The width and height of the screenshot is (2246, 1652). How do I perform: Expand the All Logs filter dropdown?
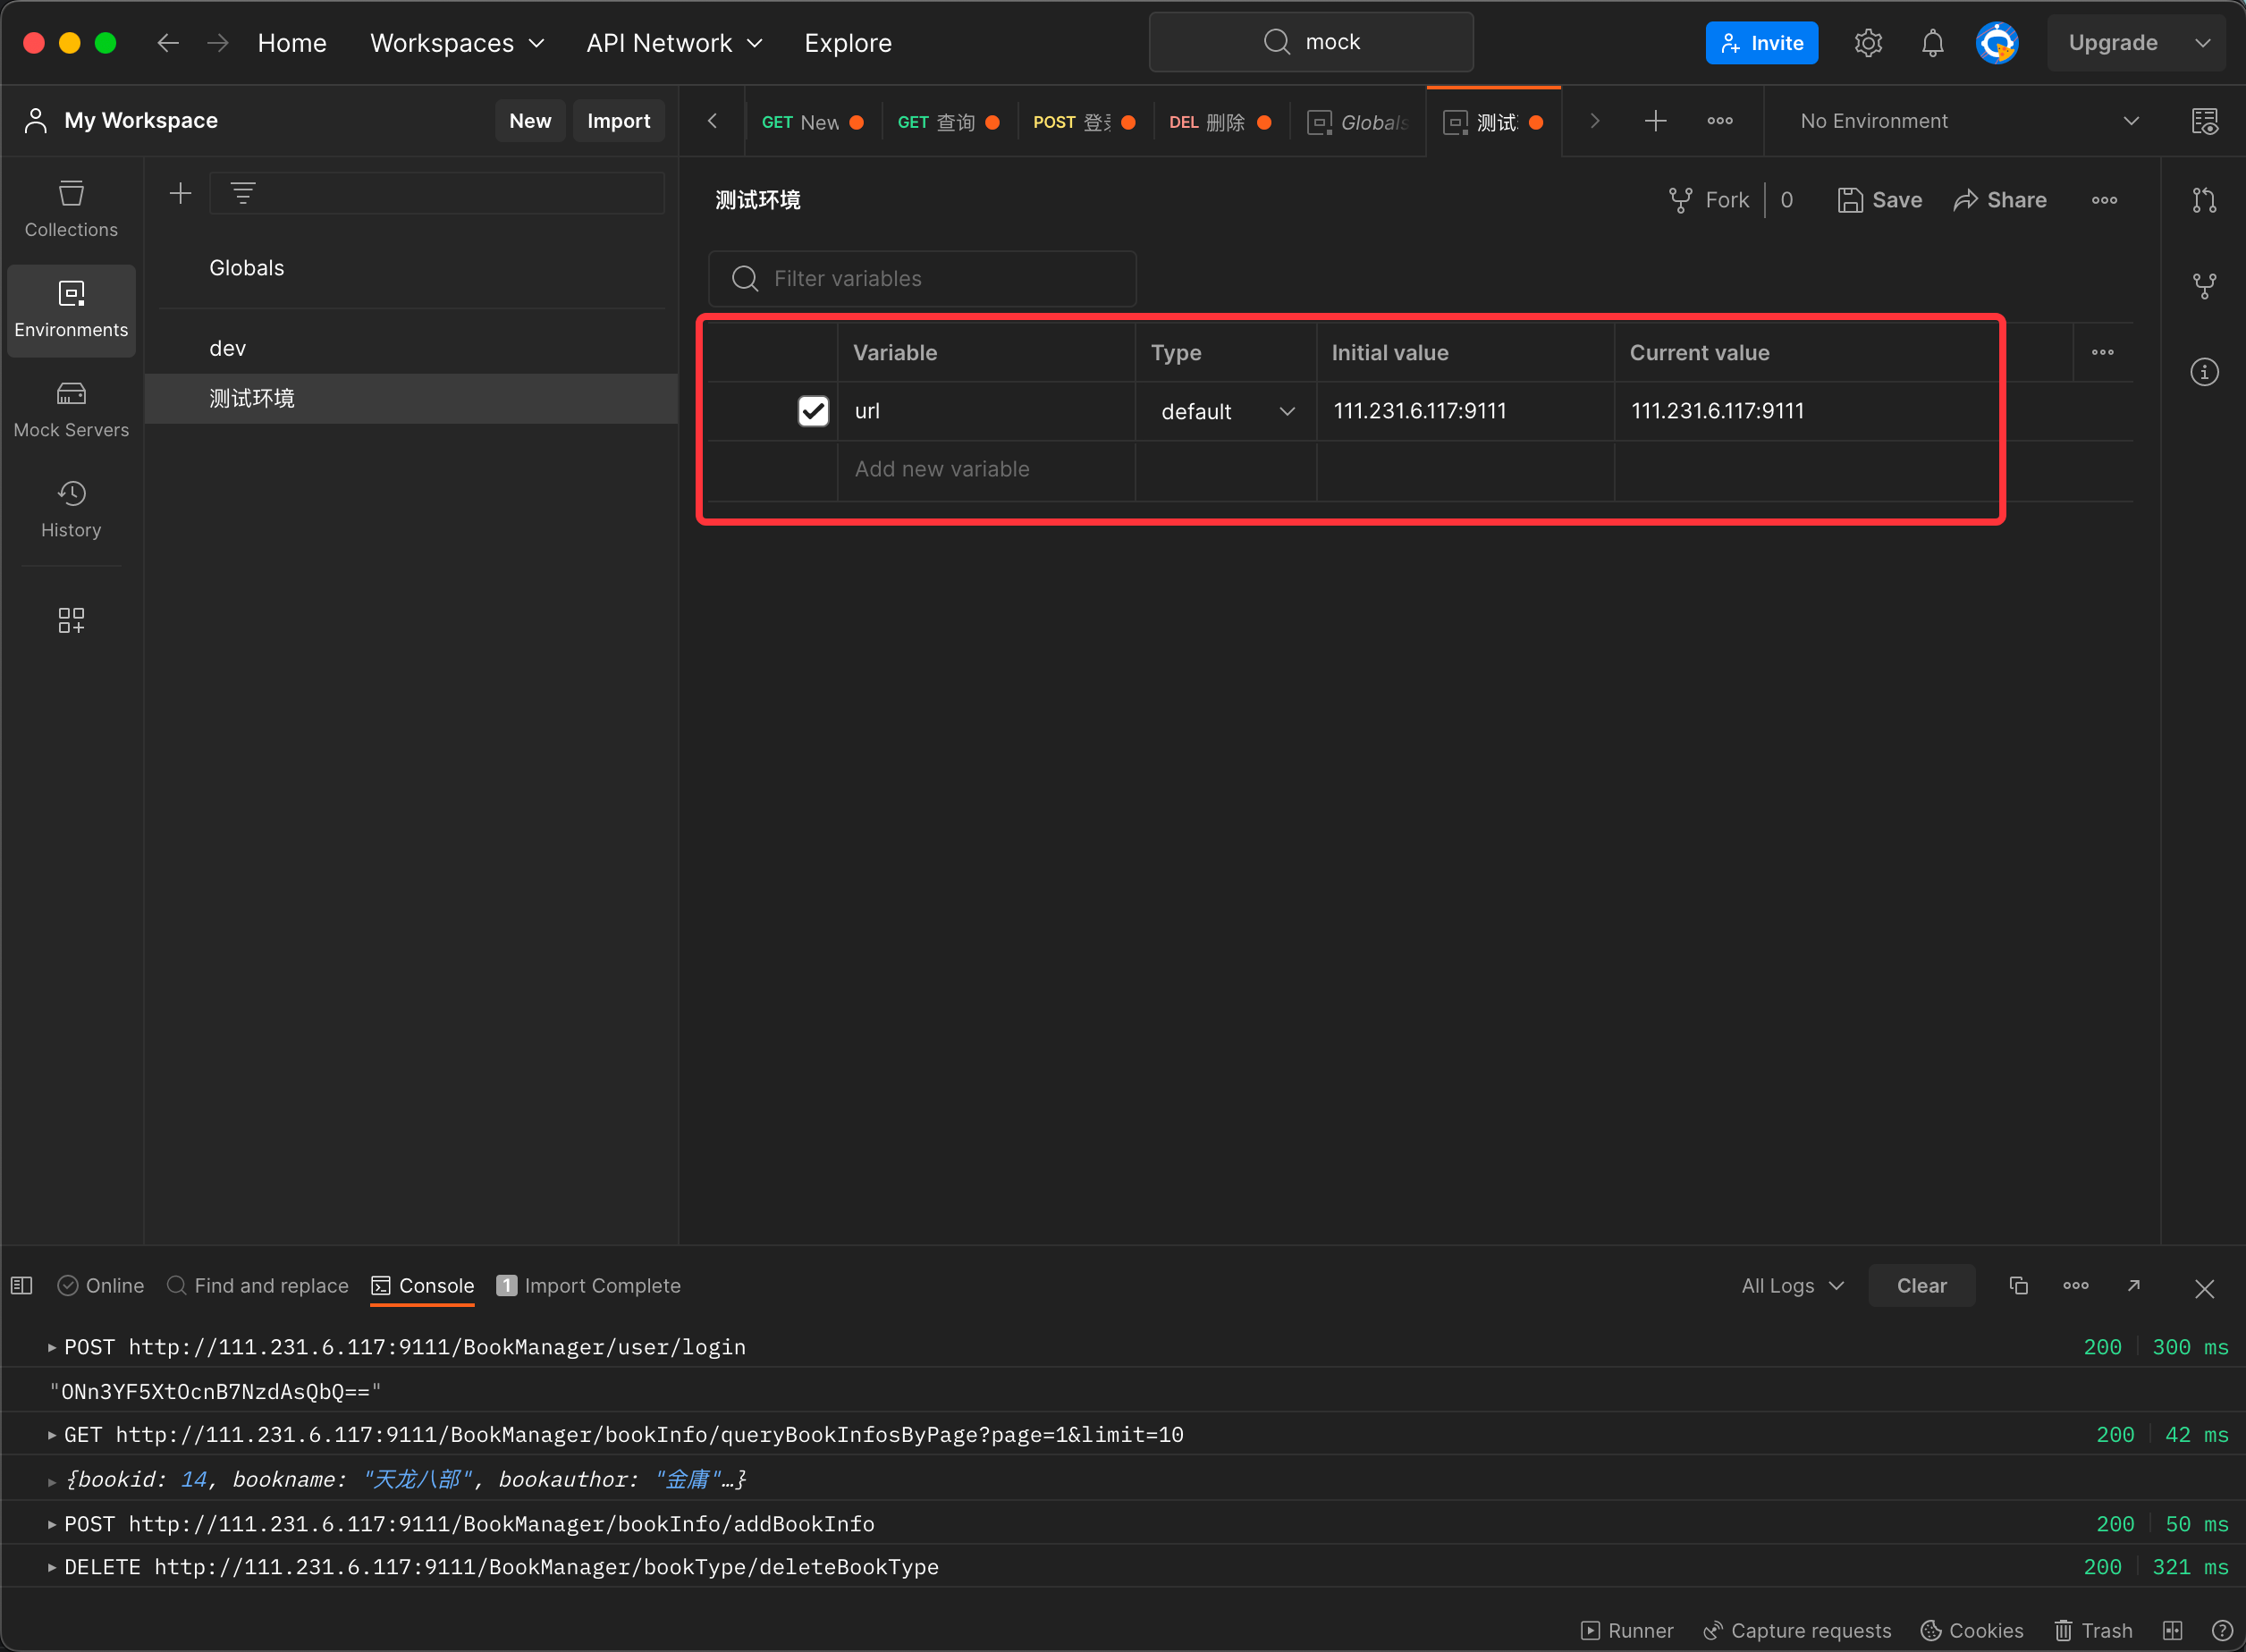(x=1791, y=1286)
